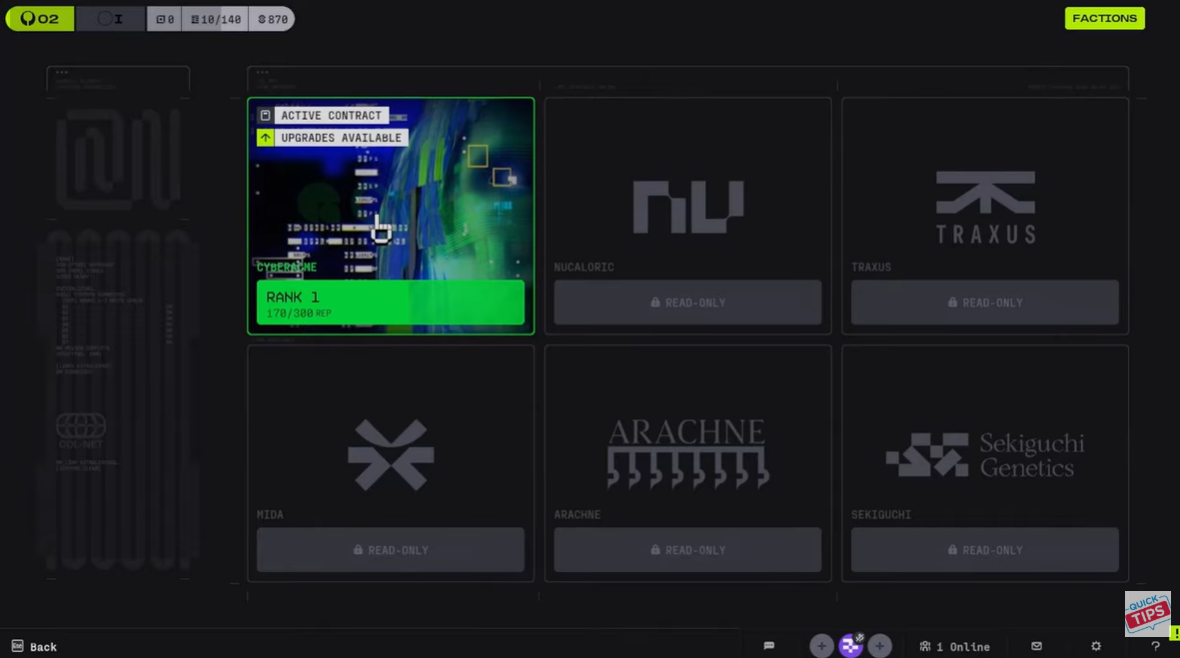This screenshot has width=1180, height=658.
Task: Click the Arachne faction logo
Action: (687, 453)
